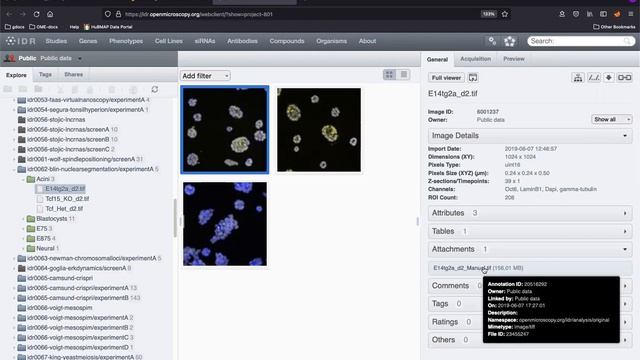Image resolution: width=640 pixels, height=360 pixels.
Task: Expand the Blastocysts dataset node
Action: point(23,219)
